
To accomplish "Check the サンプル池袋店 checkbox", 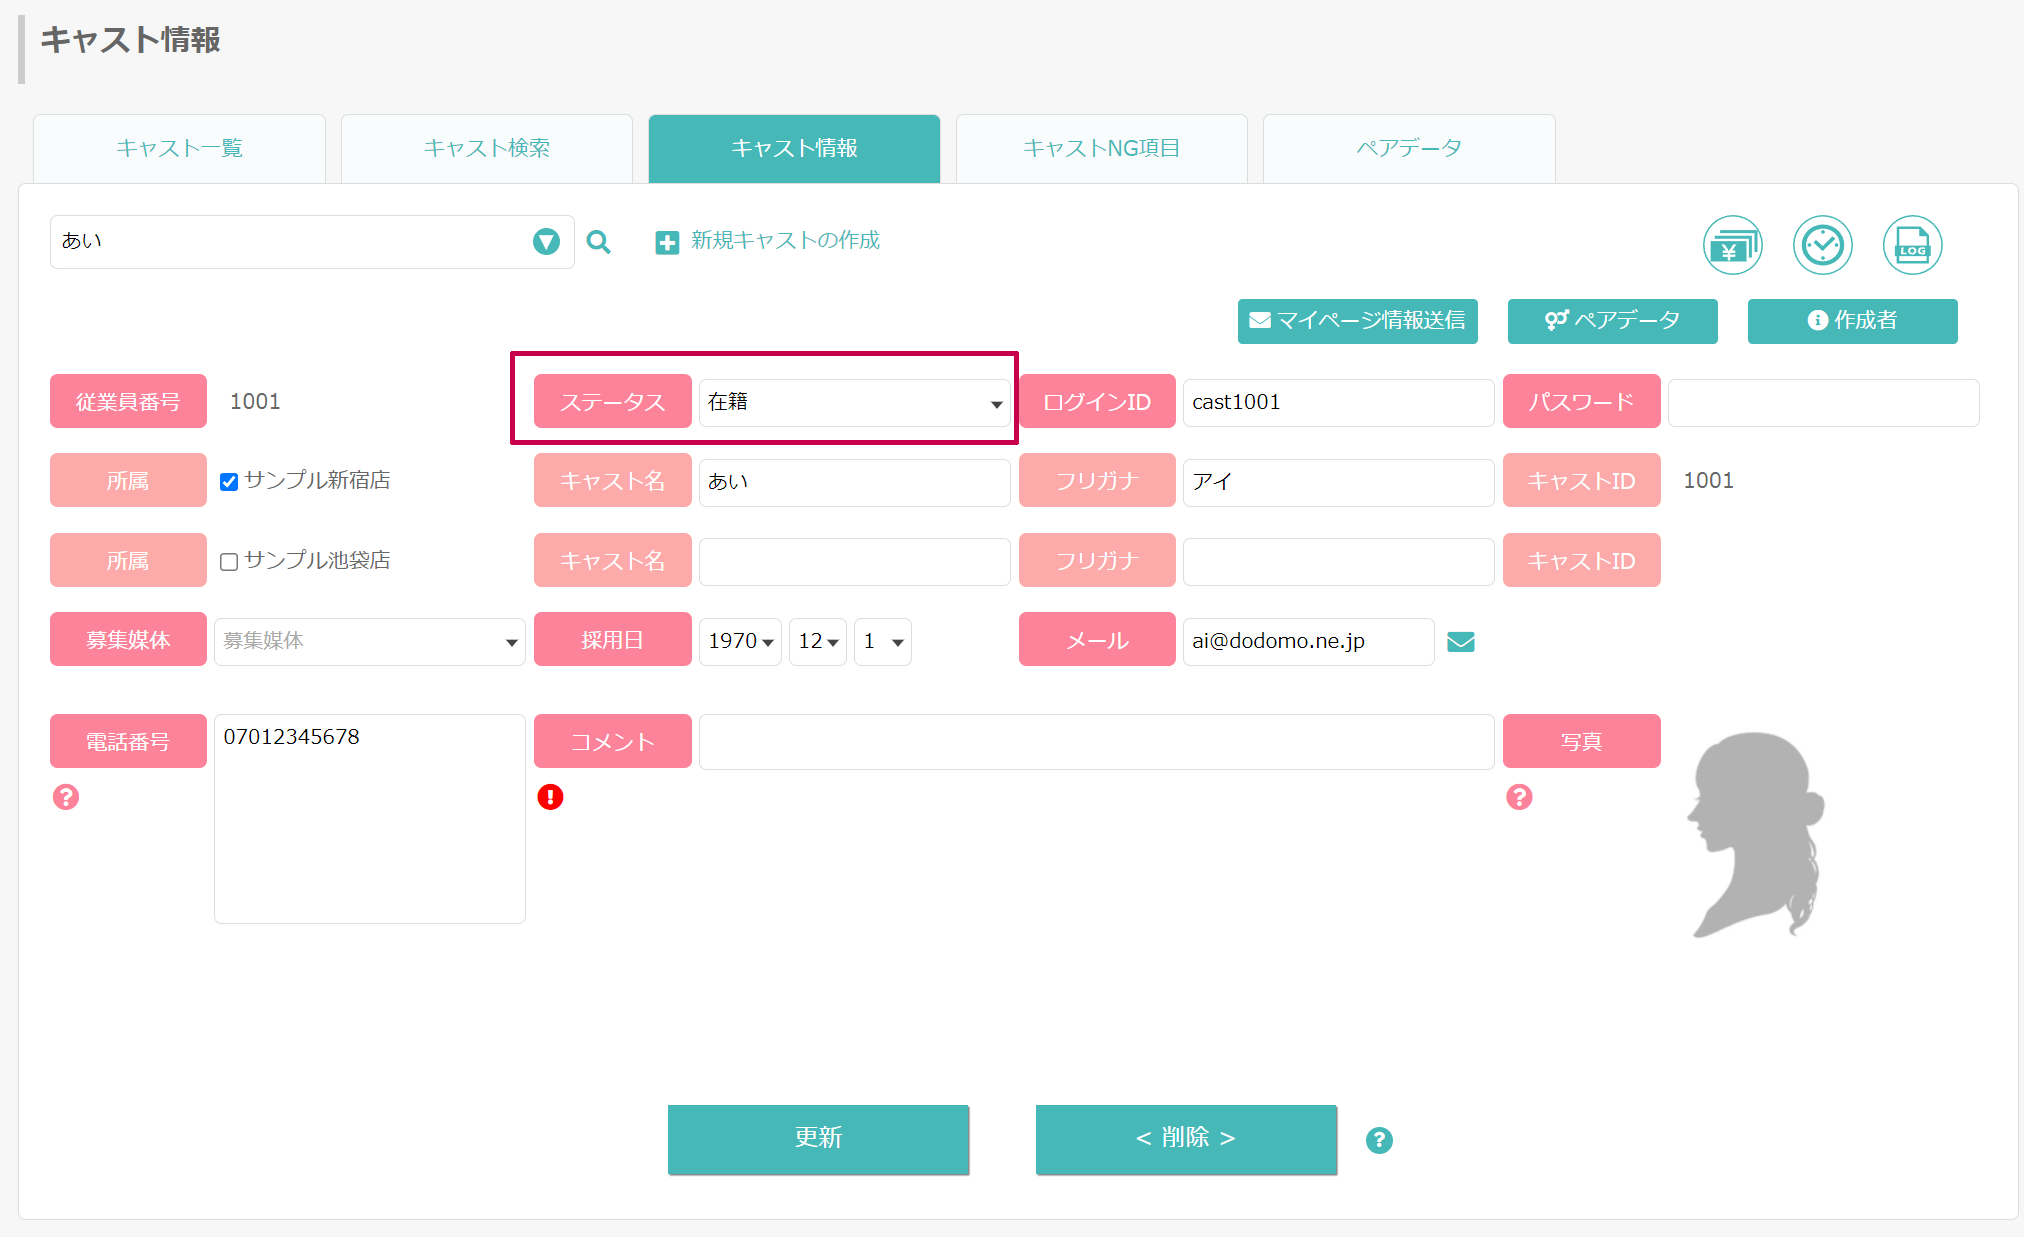I will [x=229, y=562].
